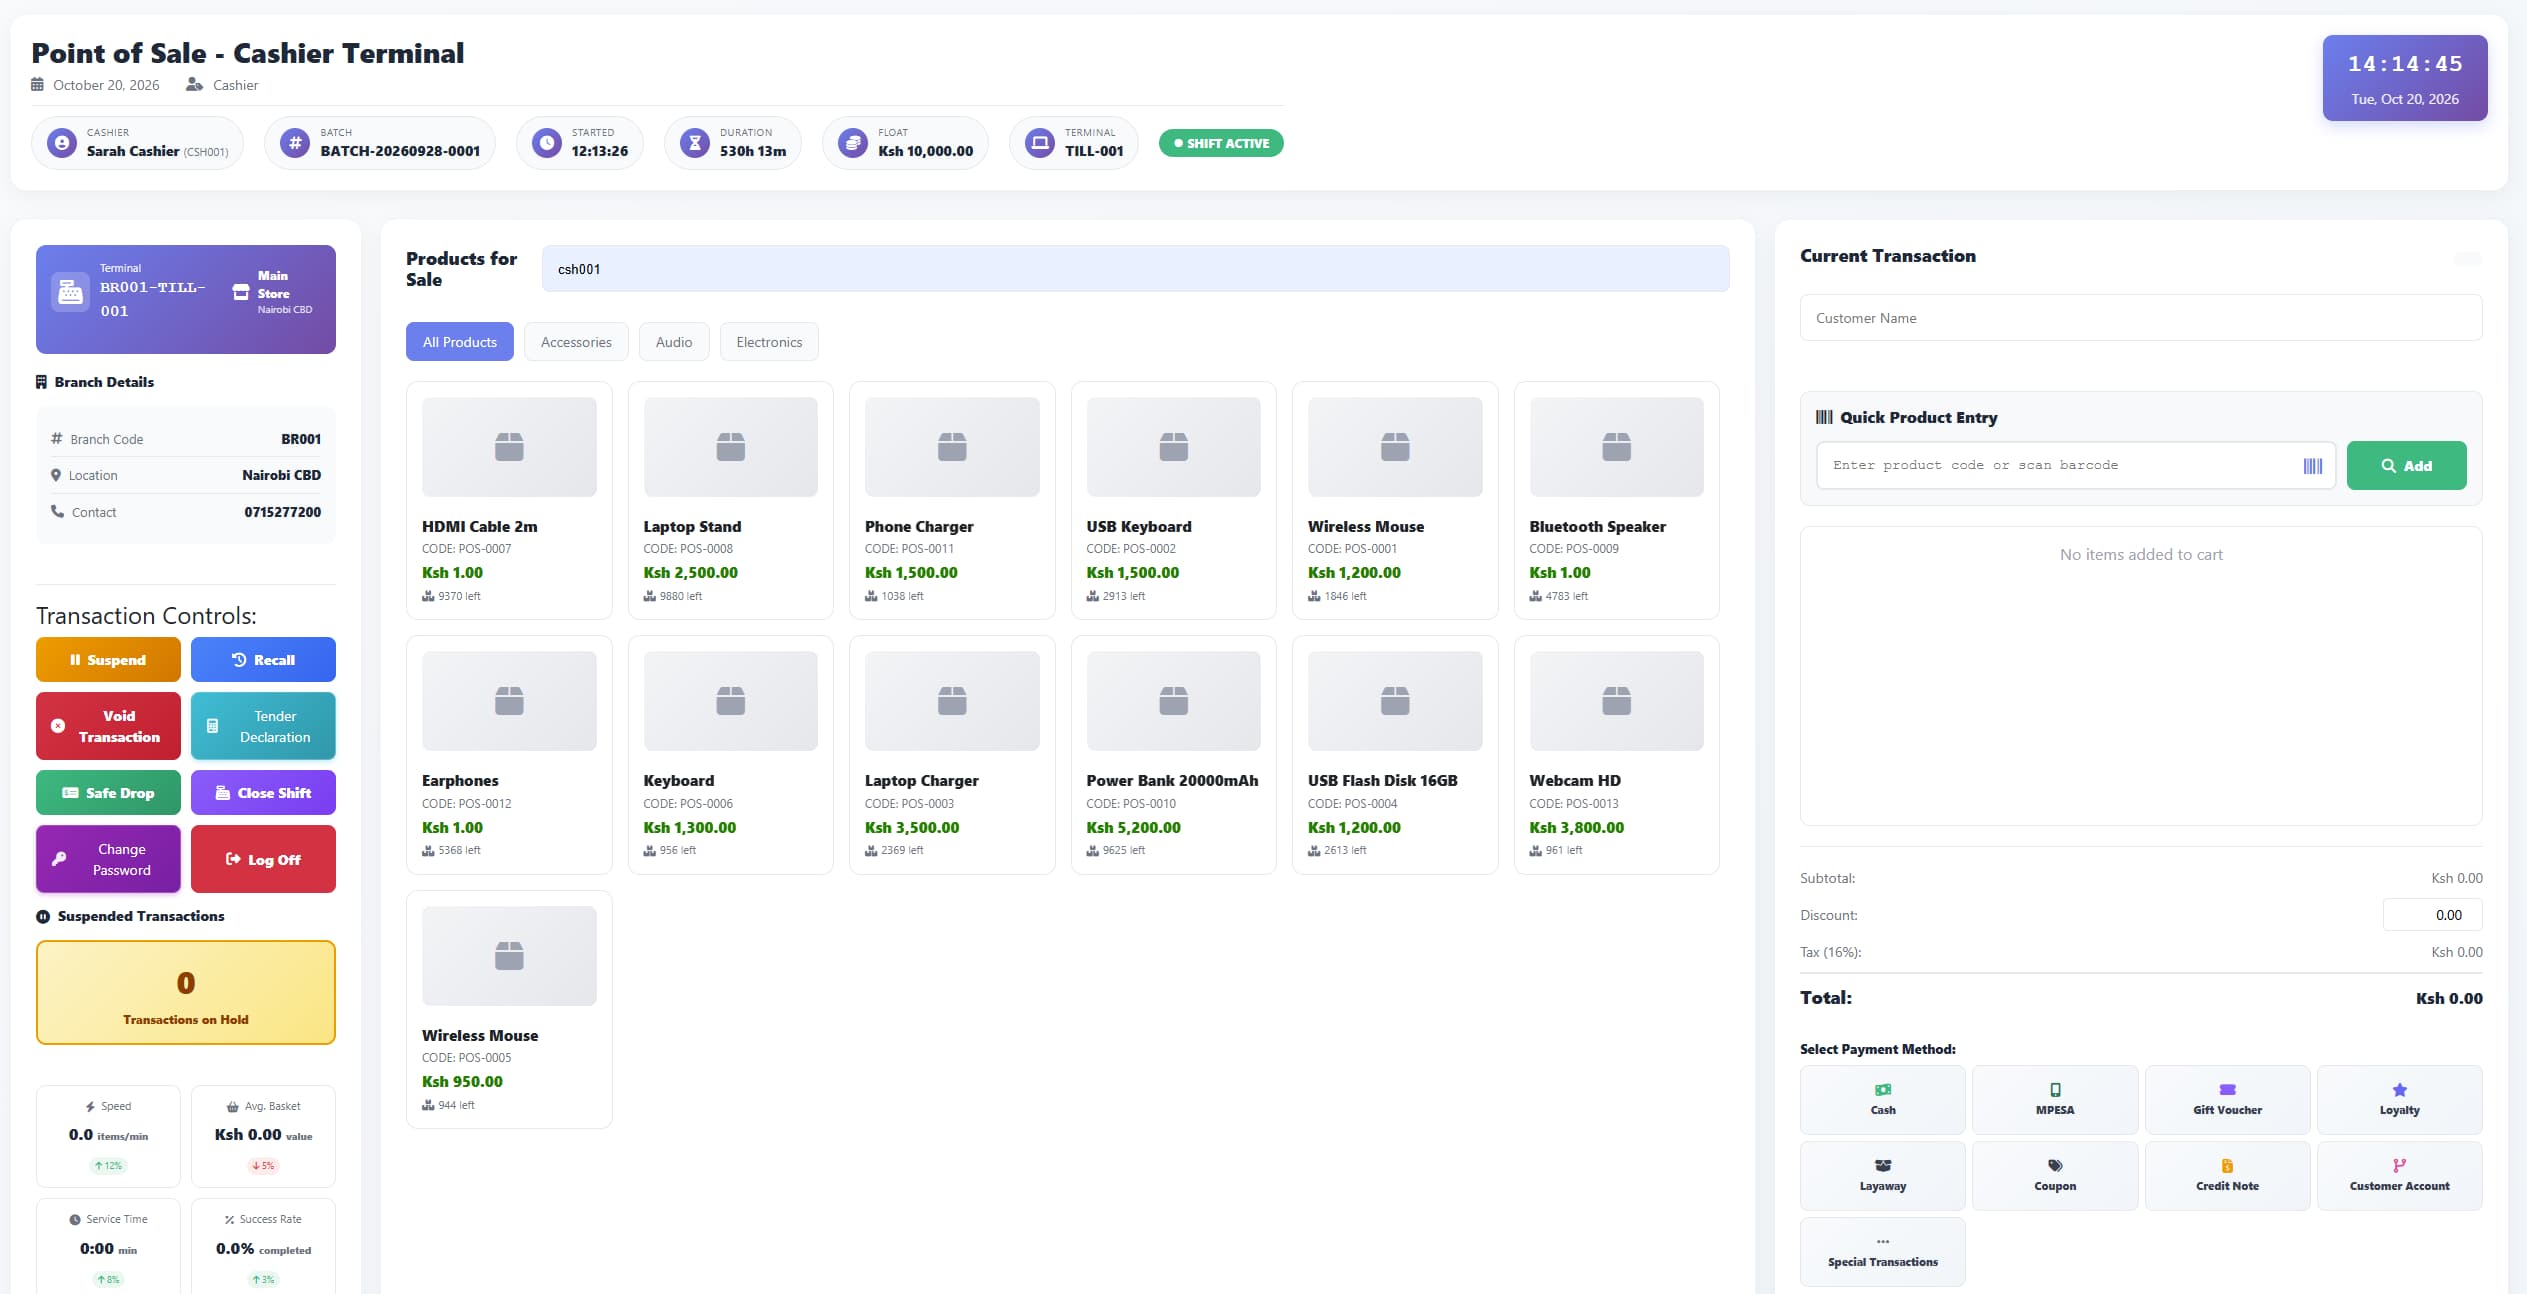Viewport: 2527px width, 1294px height.
Task: Open the Transactions on Hold box
Action: click(186, 993)
